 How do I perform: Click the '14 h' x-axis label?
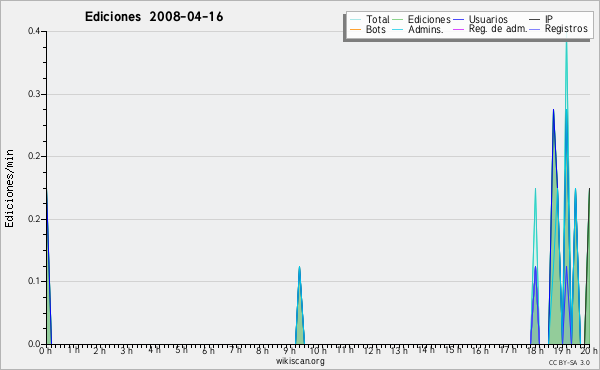click(426, 350)
